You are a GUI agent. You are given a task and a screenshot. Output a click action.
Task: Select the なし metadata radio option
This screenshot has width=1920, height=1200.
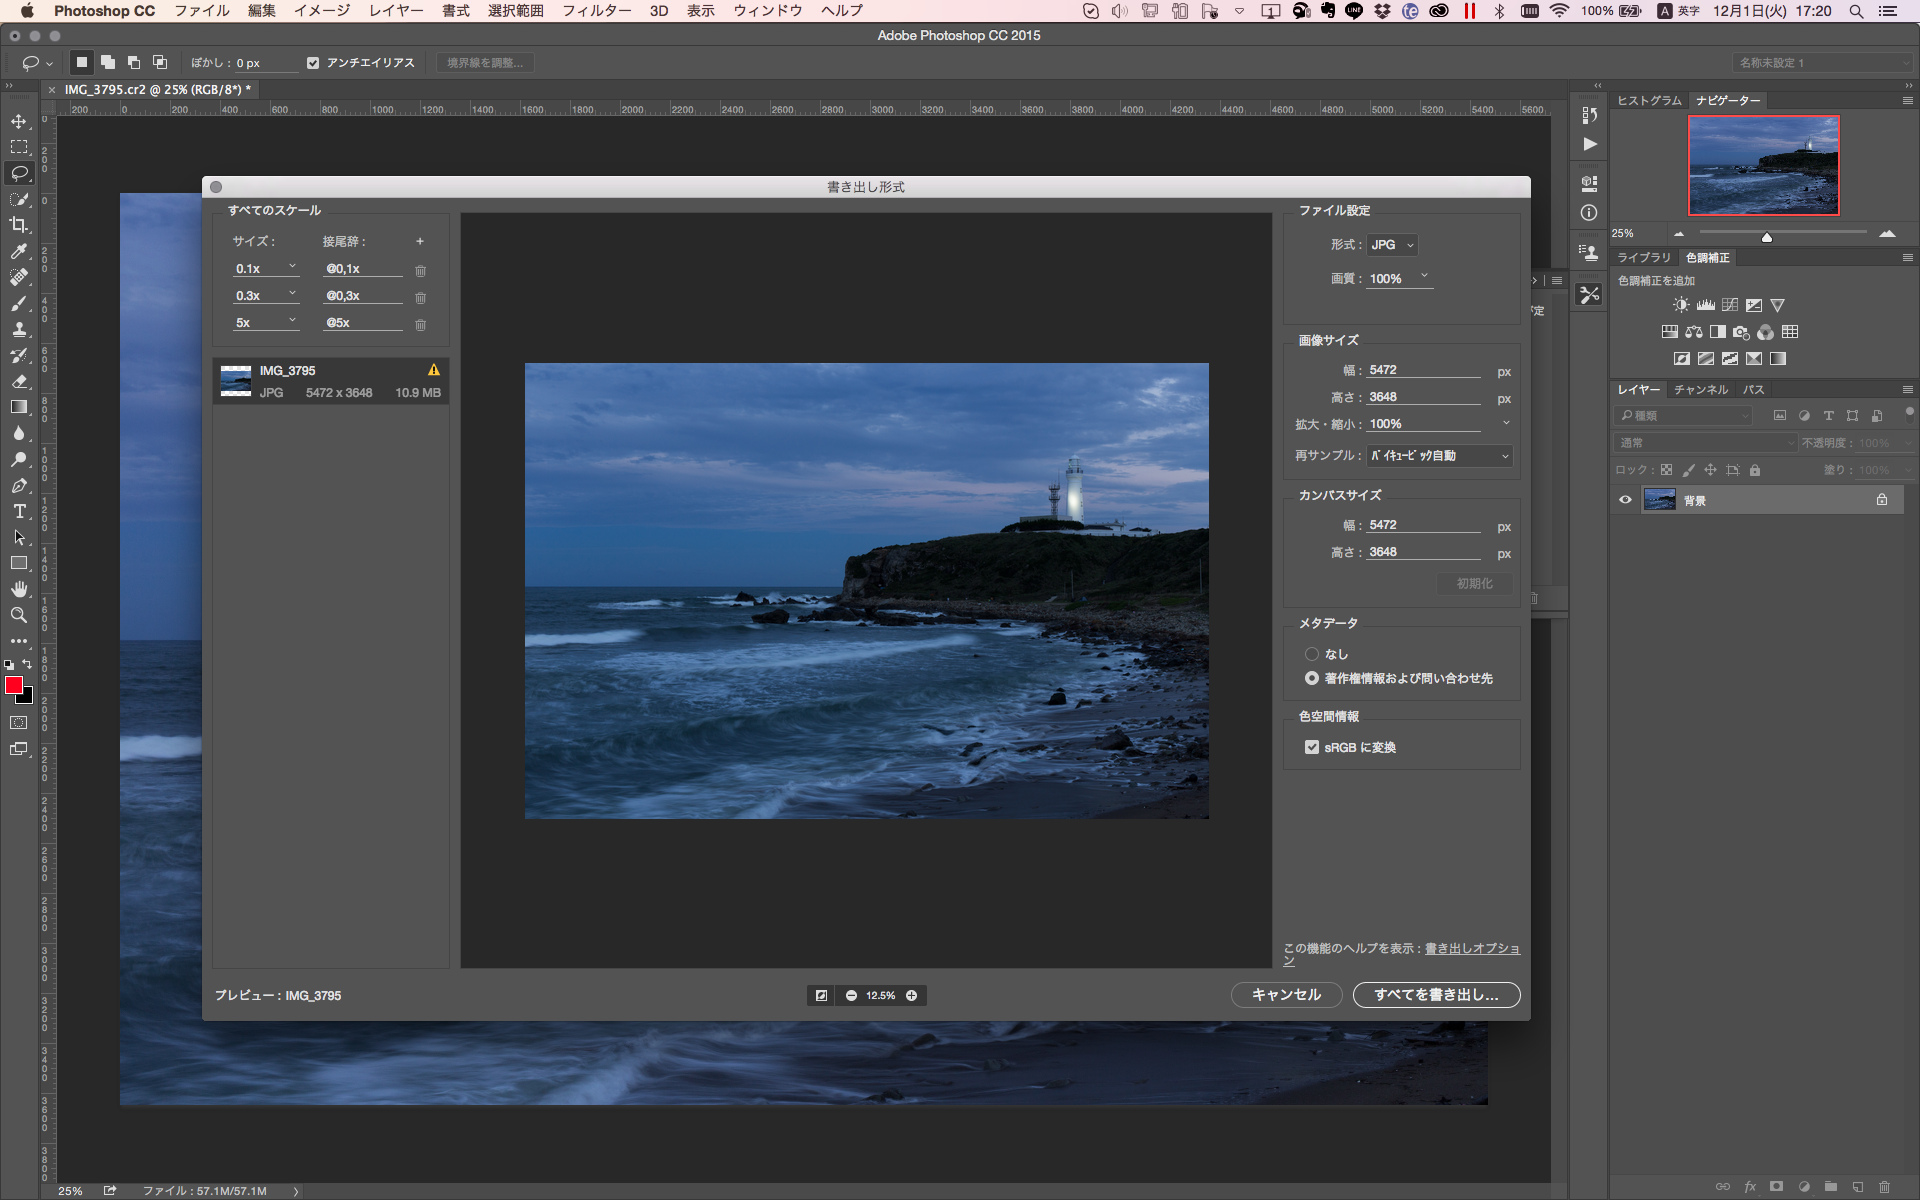point(1311,654)
